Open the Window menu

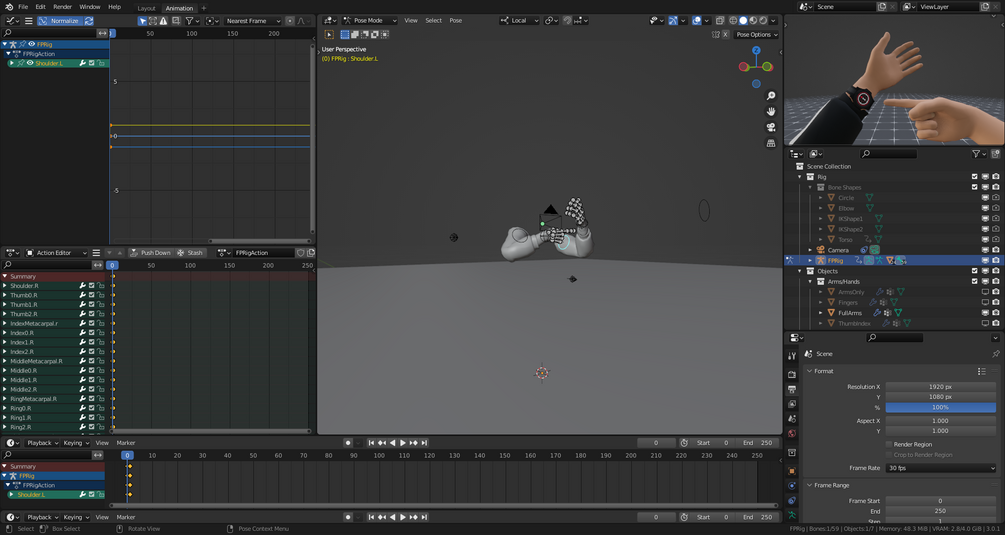[x=90, y=7]
